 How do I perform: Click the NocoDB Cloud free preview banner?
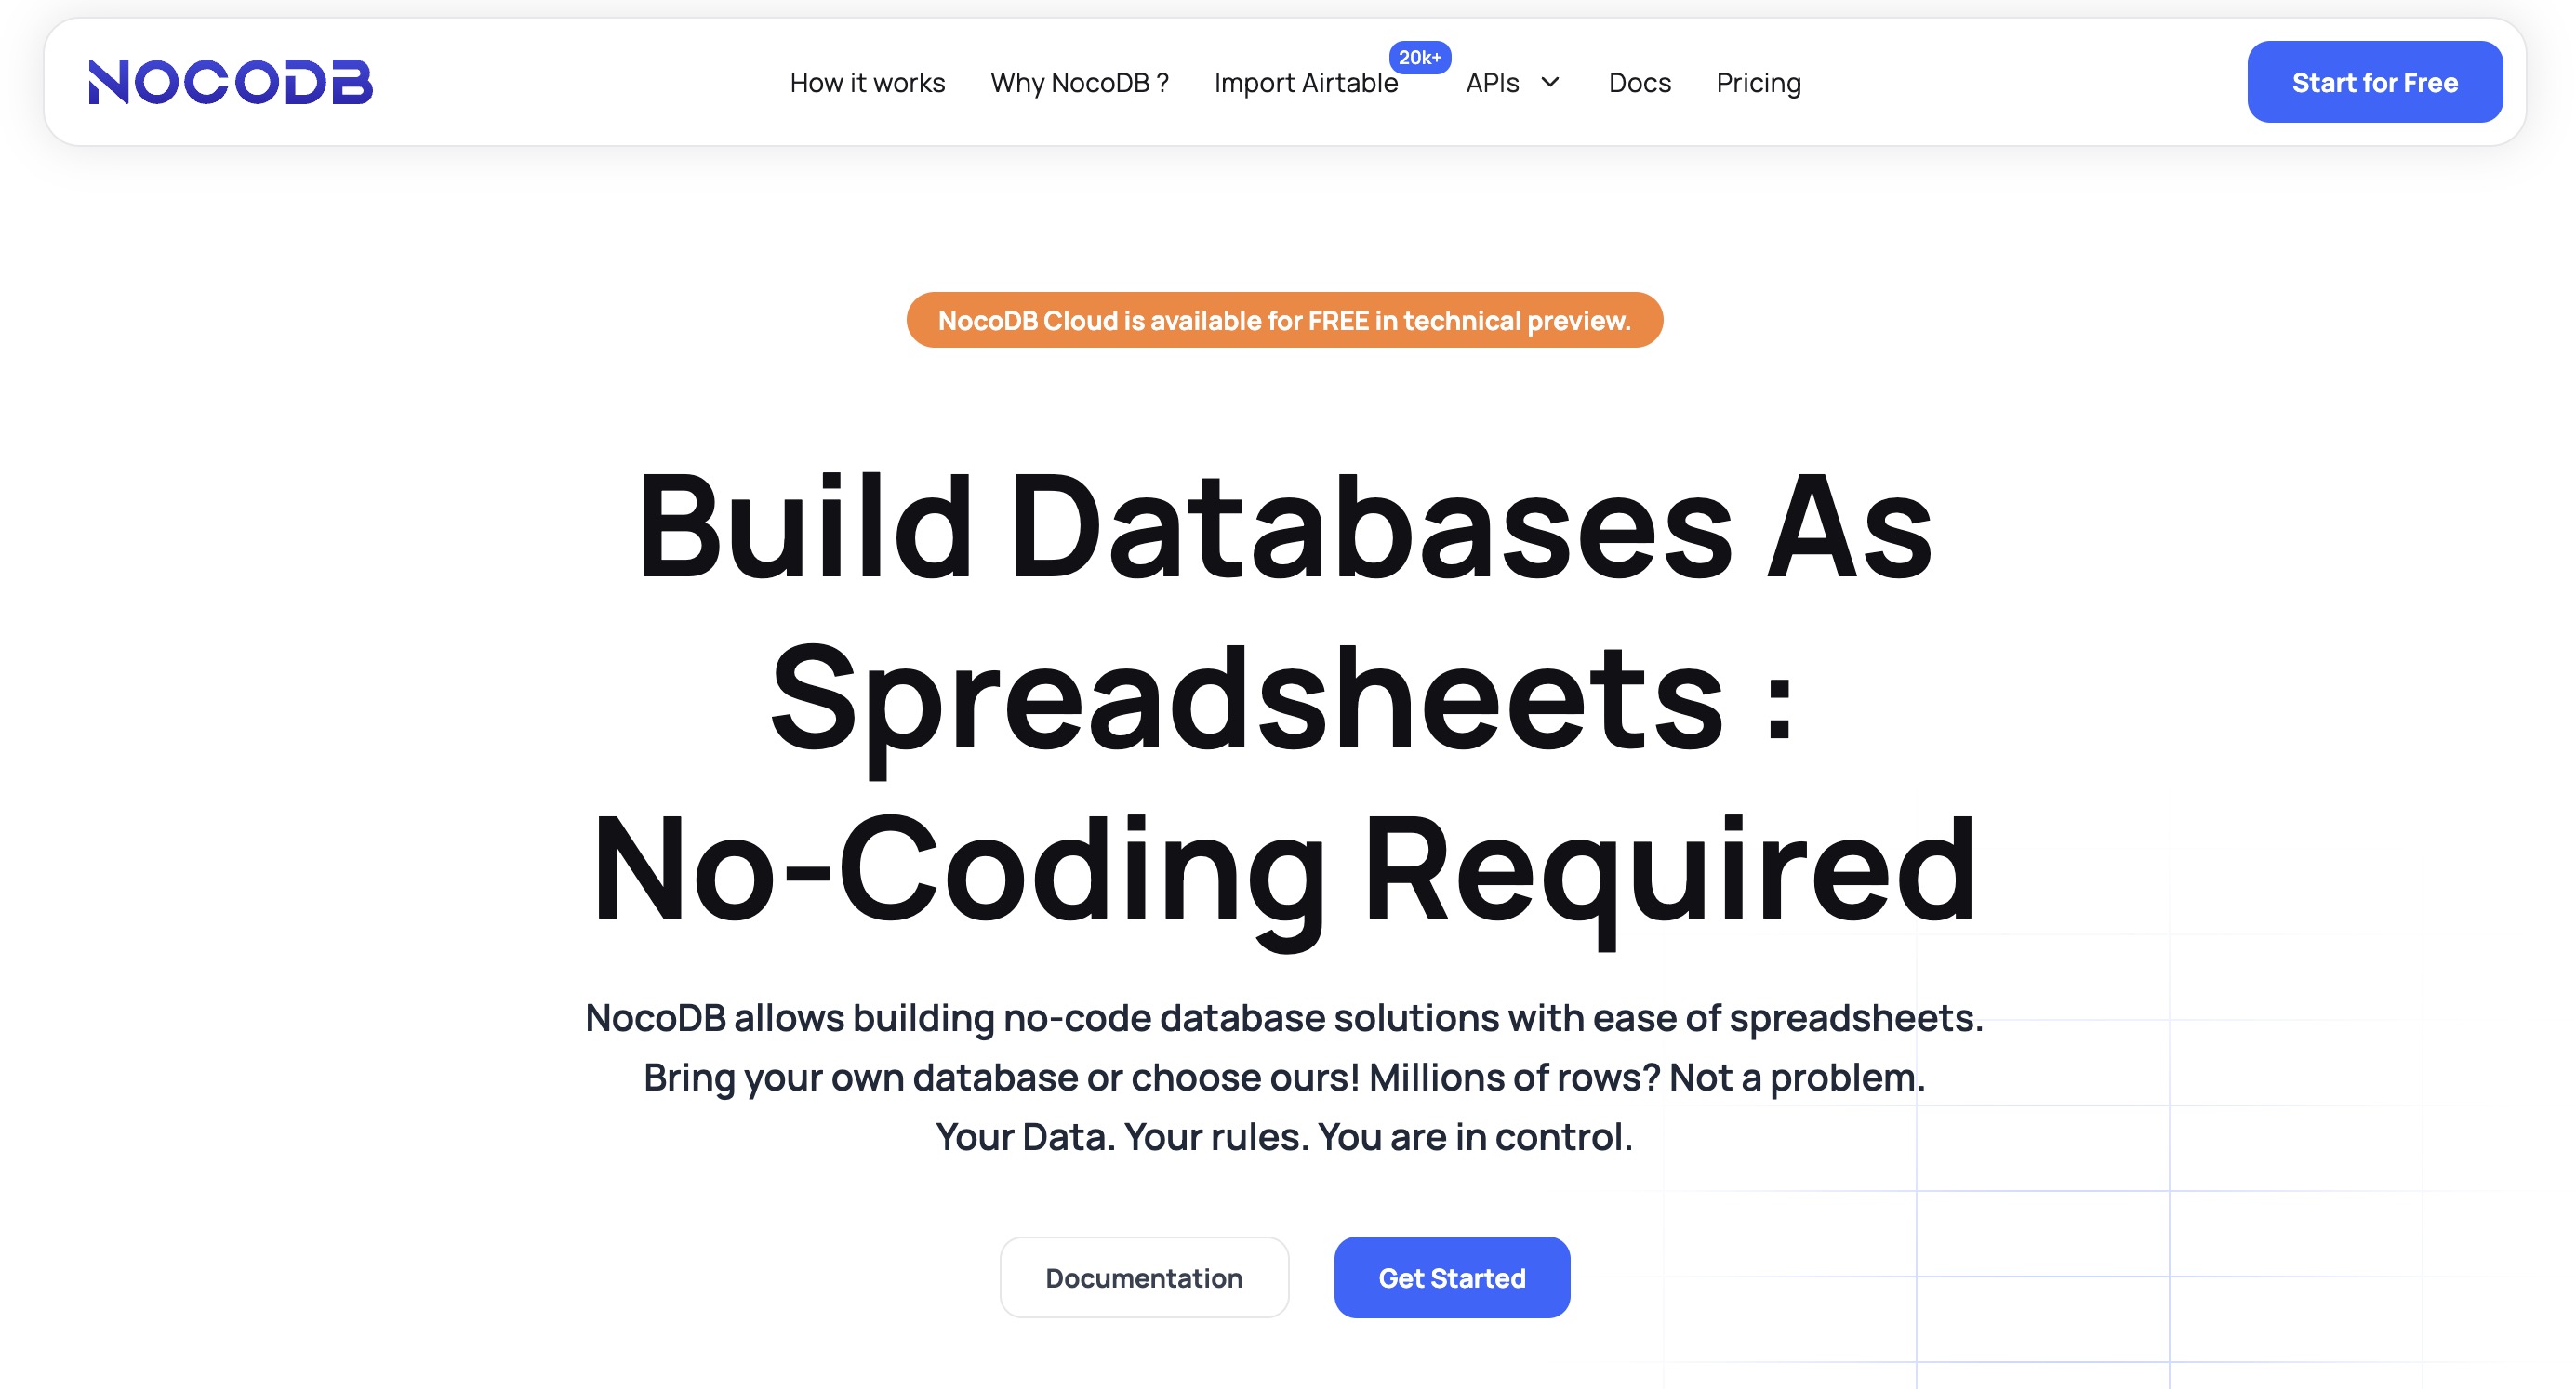1284,320
